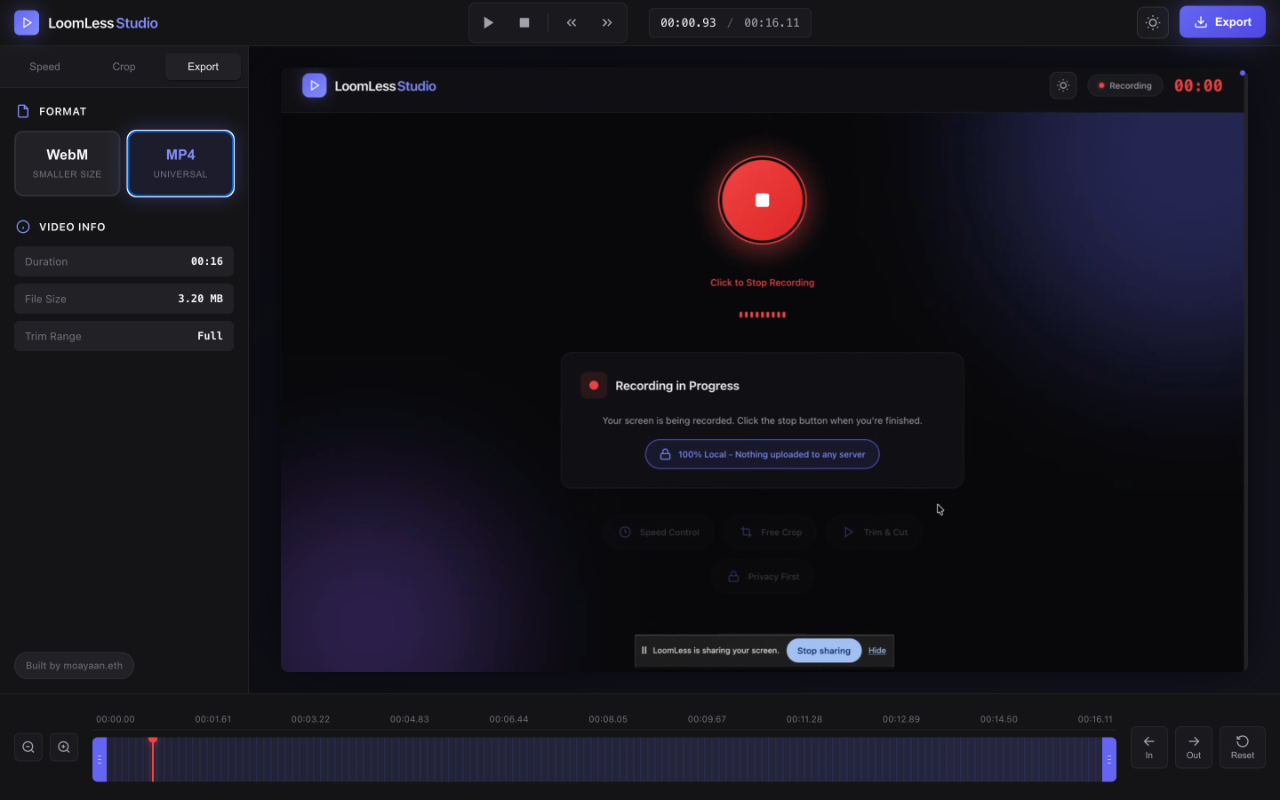Viewport: 1280px width, 800px height.
Task: Click the blue Export button
Action: point(1222,21)
